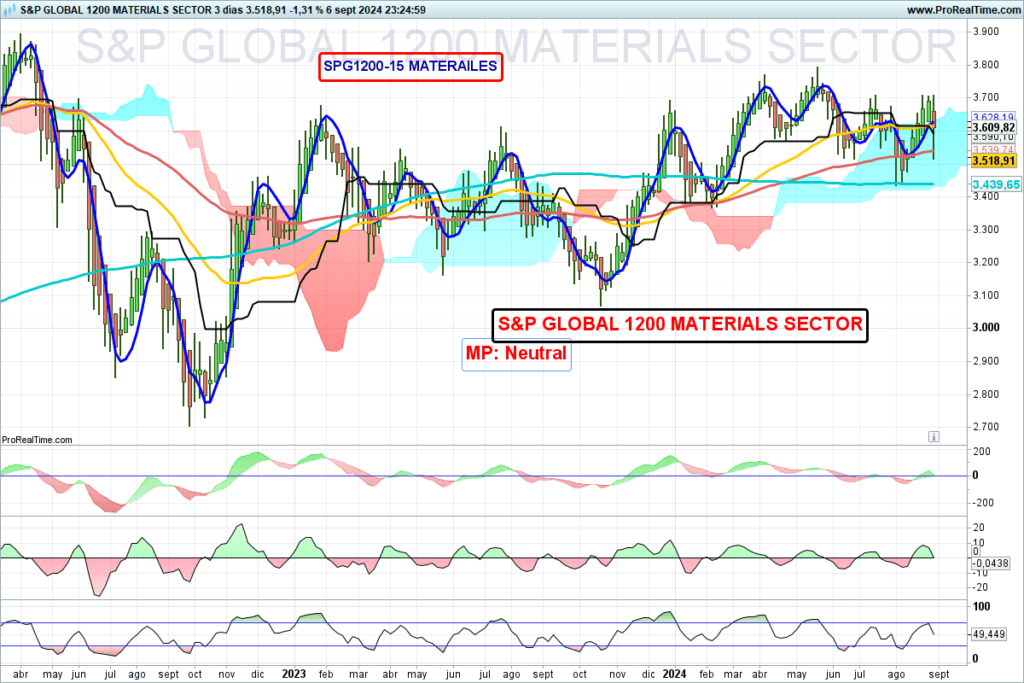Click the 3.439,65 cyan price label
This screenshot has width=1024, height=683.
(x=996, y=185)
